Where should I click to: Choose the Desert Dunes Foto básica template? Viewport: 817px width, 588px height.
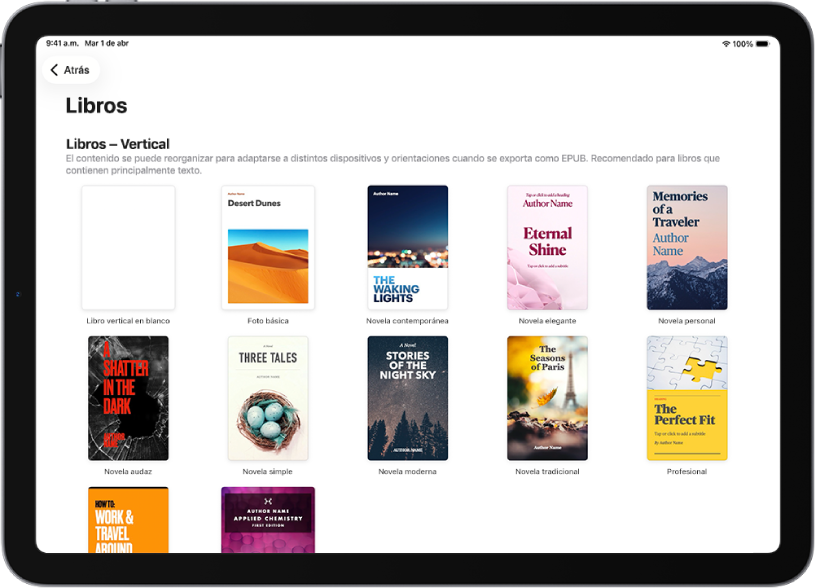click(x=268, y=248)
